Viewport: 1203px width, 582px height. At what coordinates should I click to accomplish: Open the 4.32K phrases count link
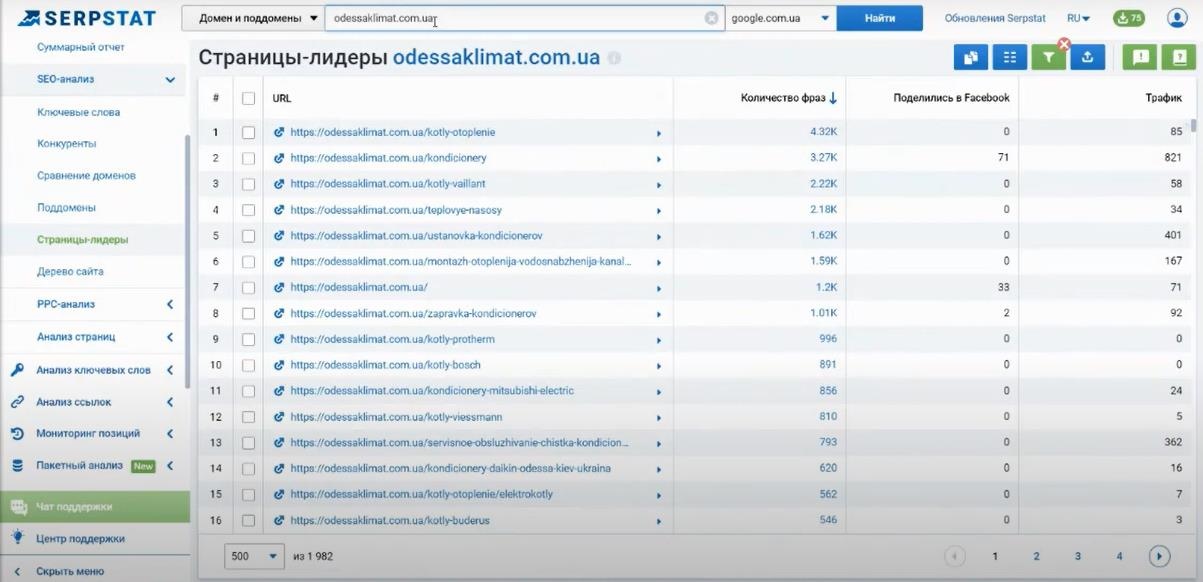(823, 132)
